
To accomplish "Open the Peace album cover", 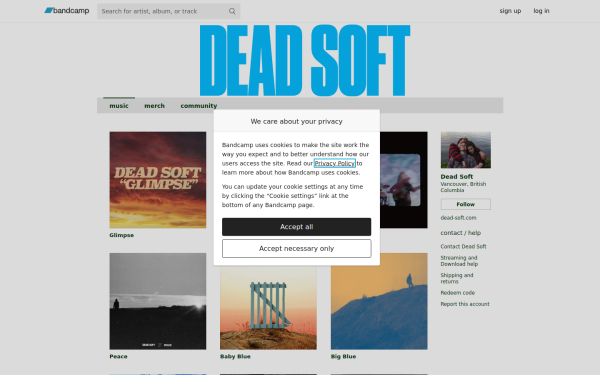I will coord(158,301).
